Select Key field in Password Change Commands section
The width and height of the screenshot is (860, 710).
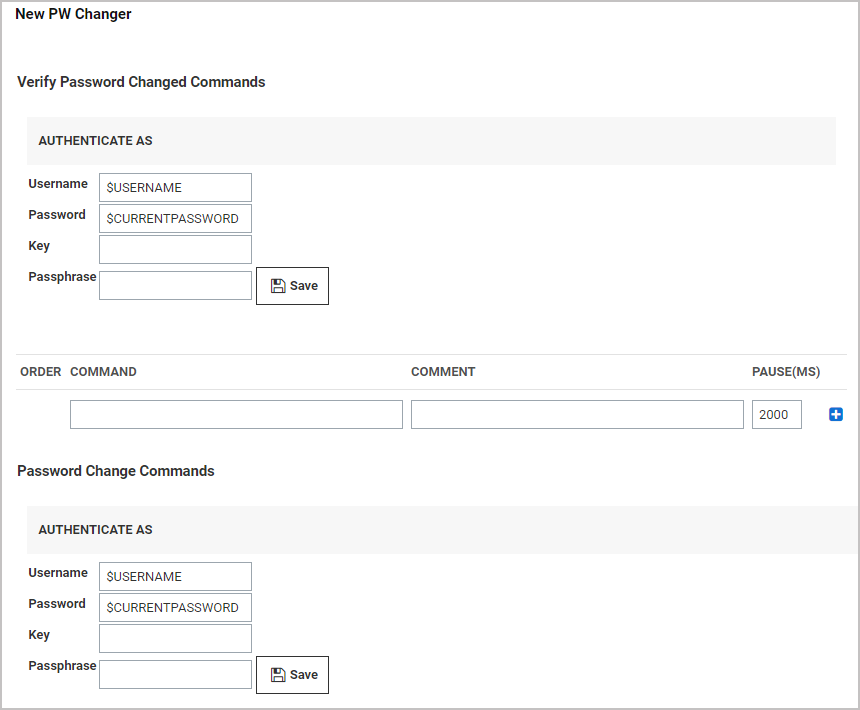pyautogui.click(x=175, y=638)
